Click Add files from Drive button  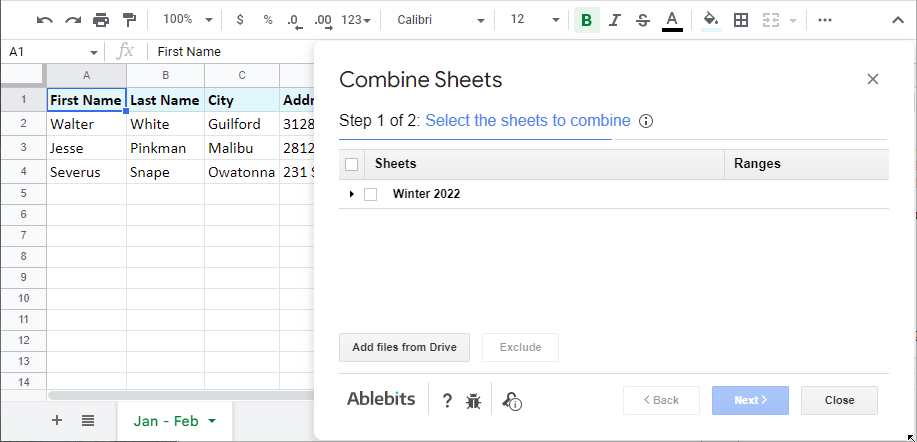(404, 347)
